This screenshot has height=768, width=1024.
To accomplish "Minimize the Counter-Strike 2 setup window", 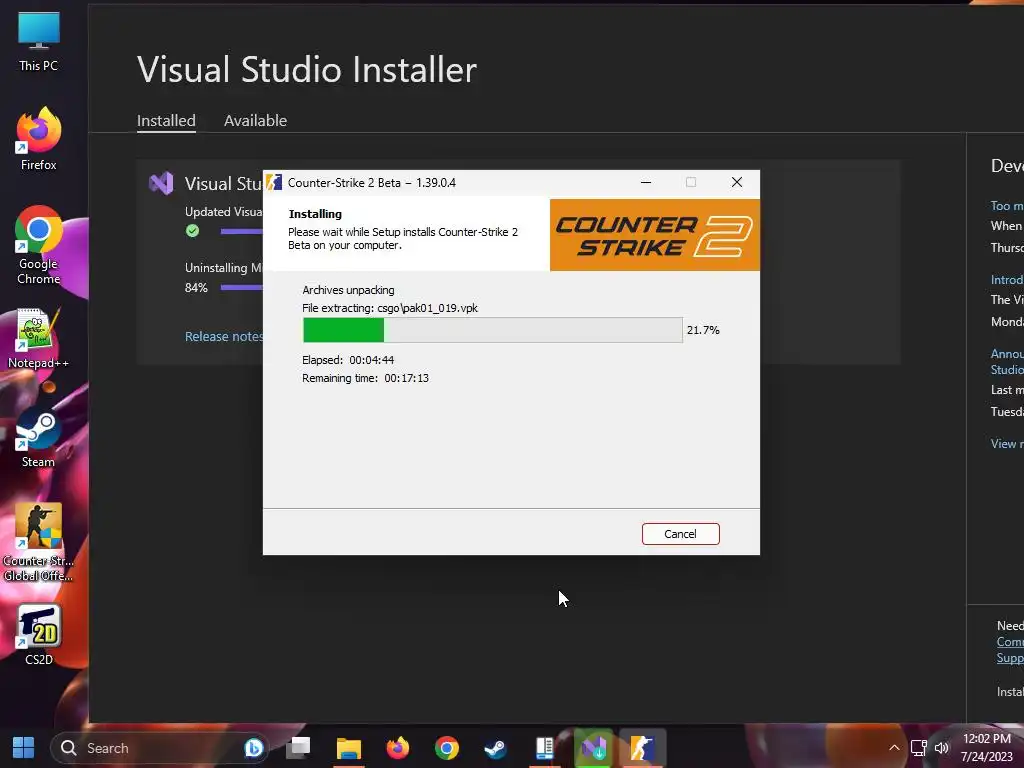I will [646, 182].
